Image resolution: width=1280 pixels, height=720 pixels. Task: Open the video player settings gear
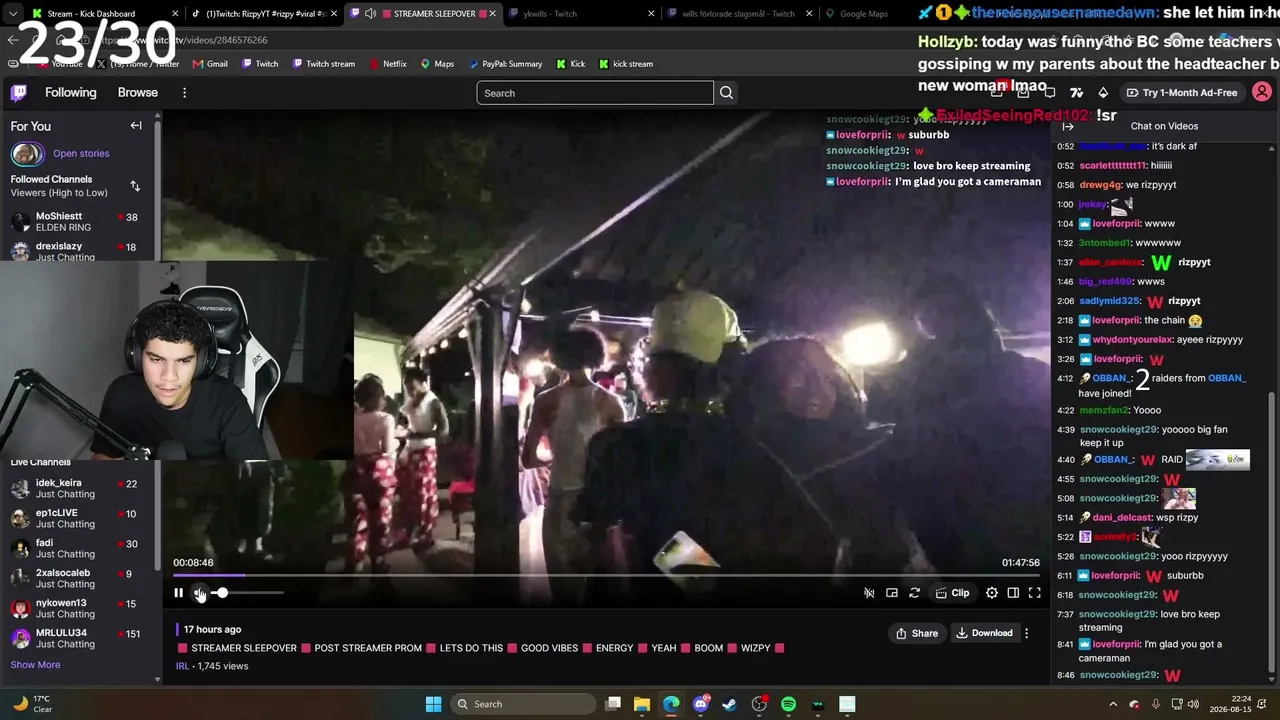point(992,593)
